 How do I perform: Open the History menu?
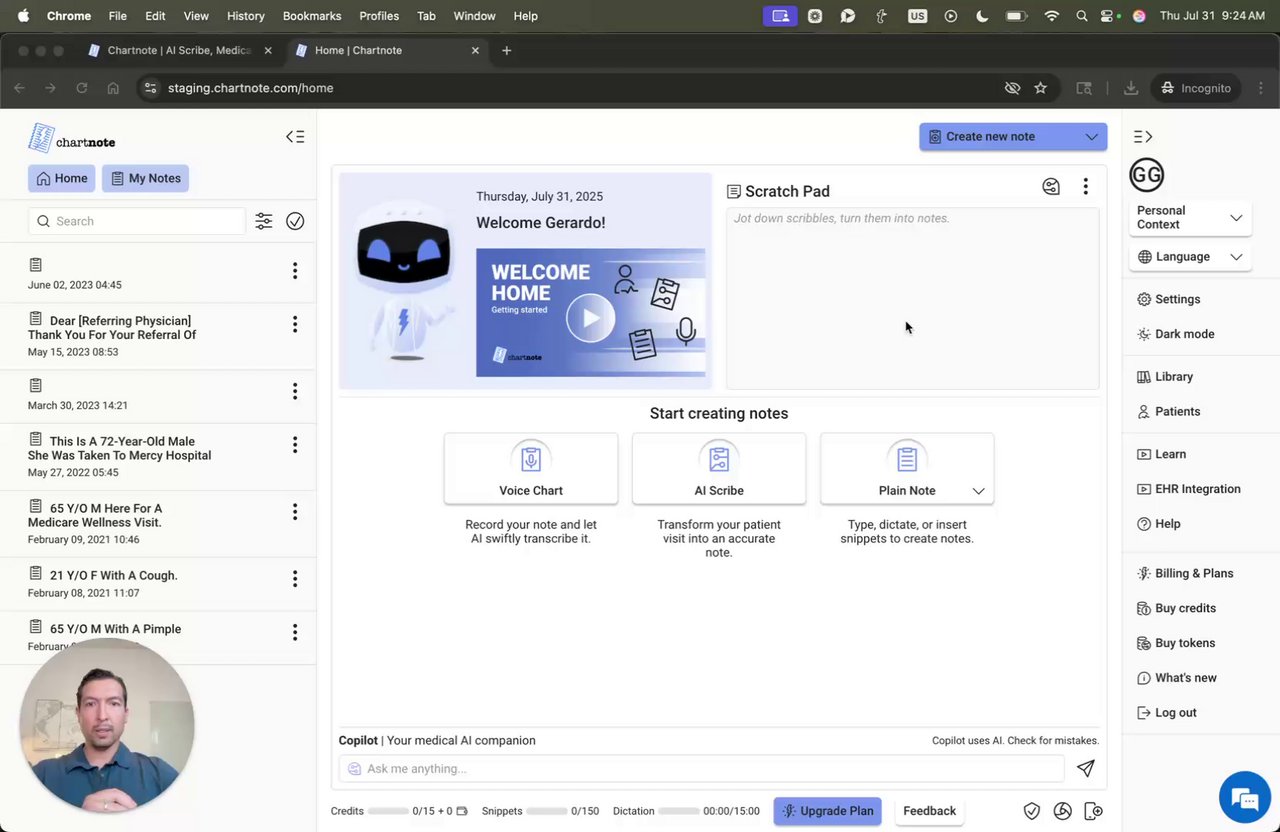click(x=245, y=16)
